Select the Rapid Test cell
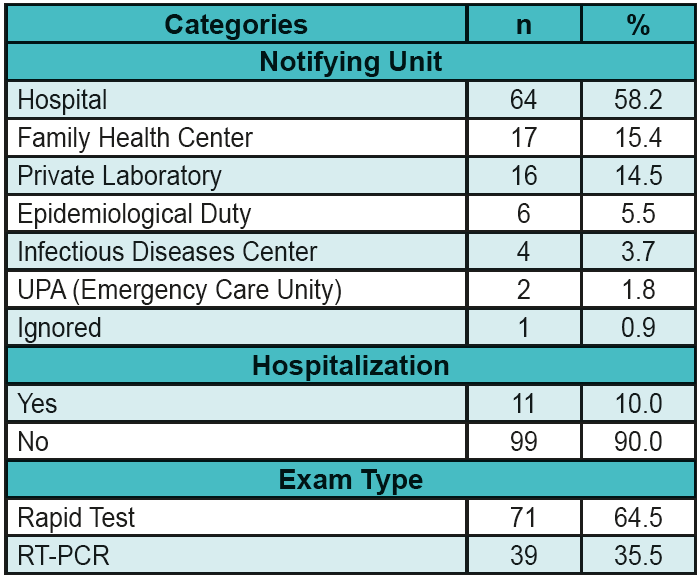Screen dimensions: 700x577 coord(76,517)
